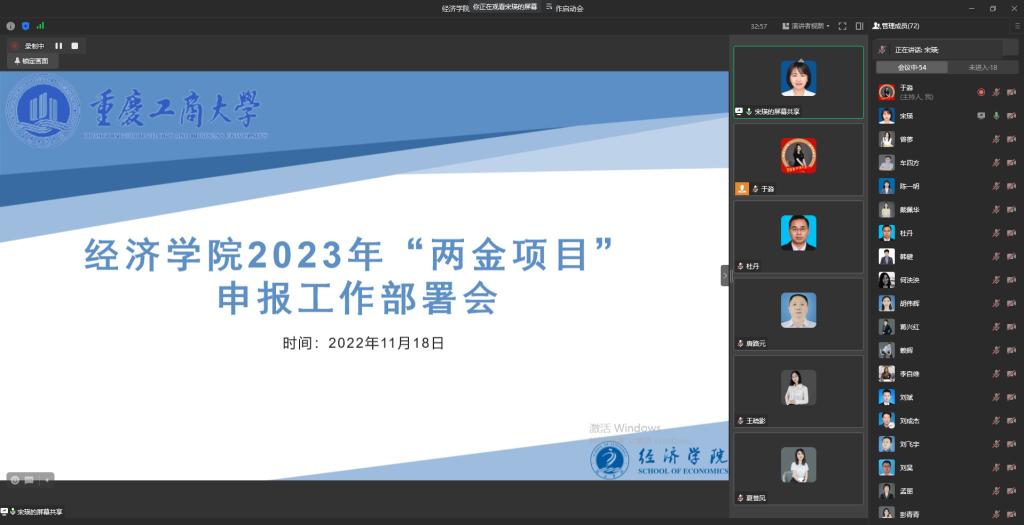Check the green network signal icon
The height and width of the screenshot is (525, 1024).
40,26
